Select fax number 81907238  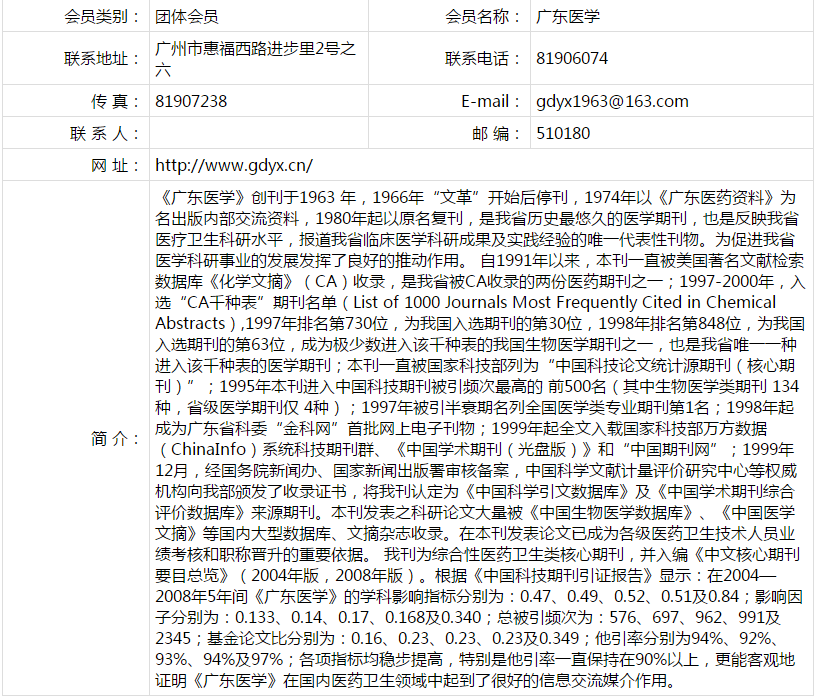[191, 101]
